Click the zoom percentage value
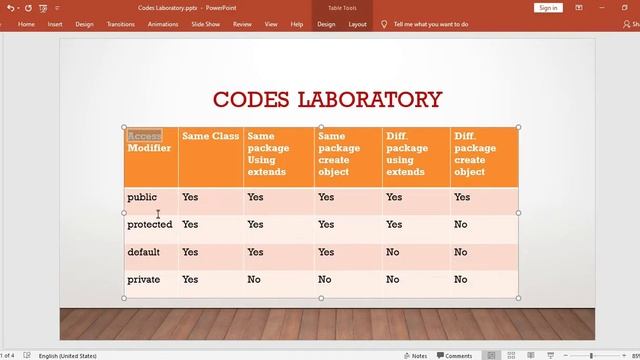This screenshot has height=360, width=640. point(636,356)
